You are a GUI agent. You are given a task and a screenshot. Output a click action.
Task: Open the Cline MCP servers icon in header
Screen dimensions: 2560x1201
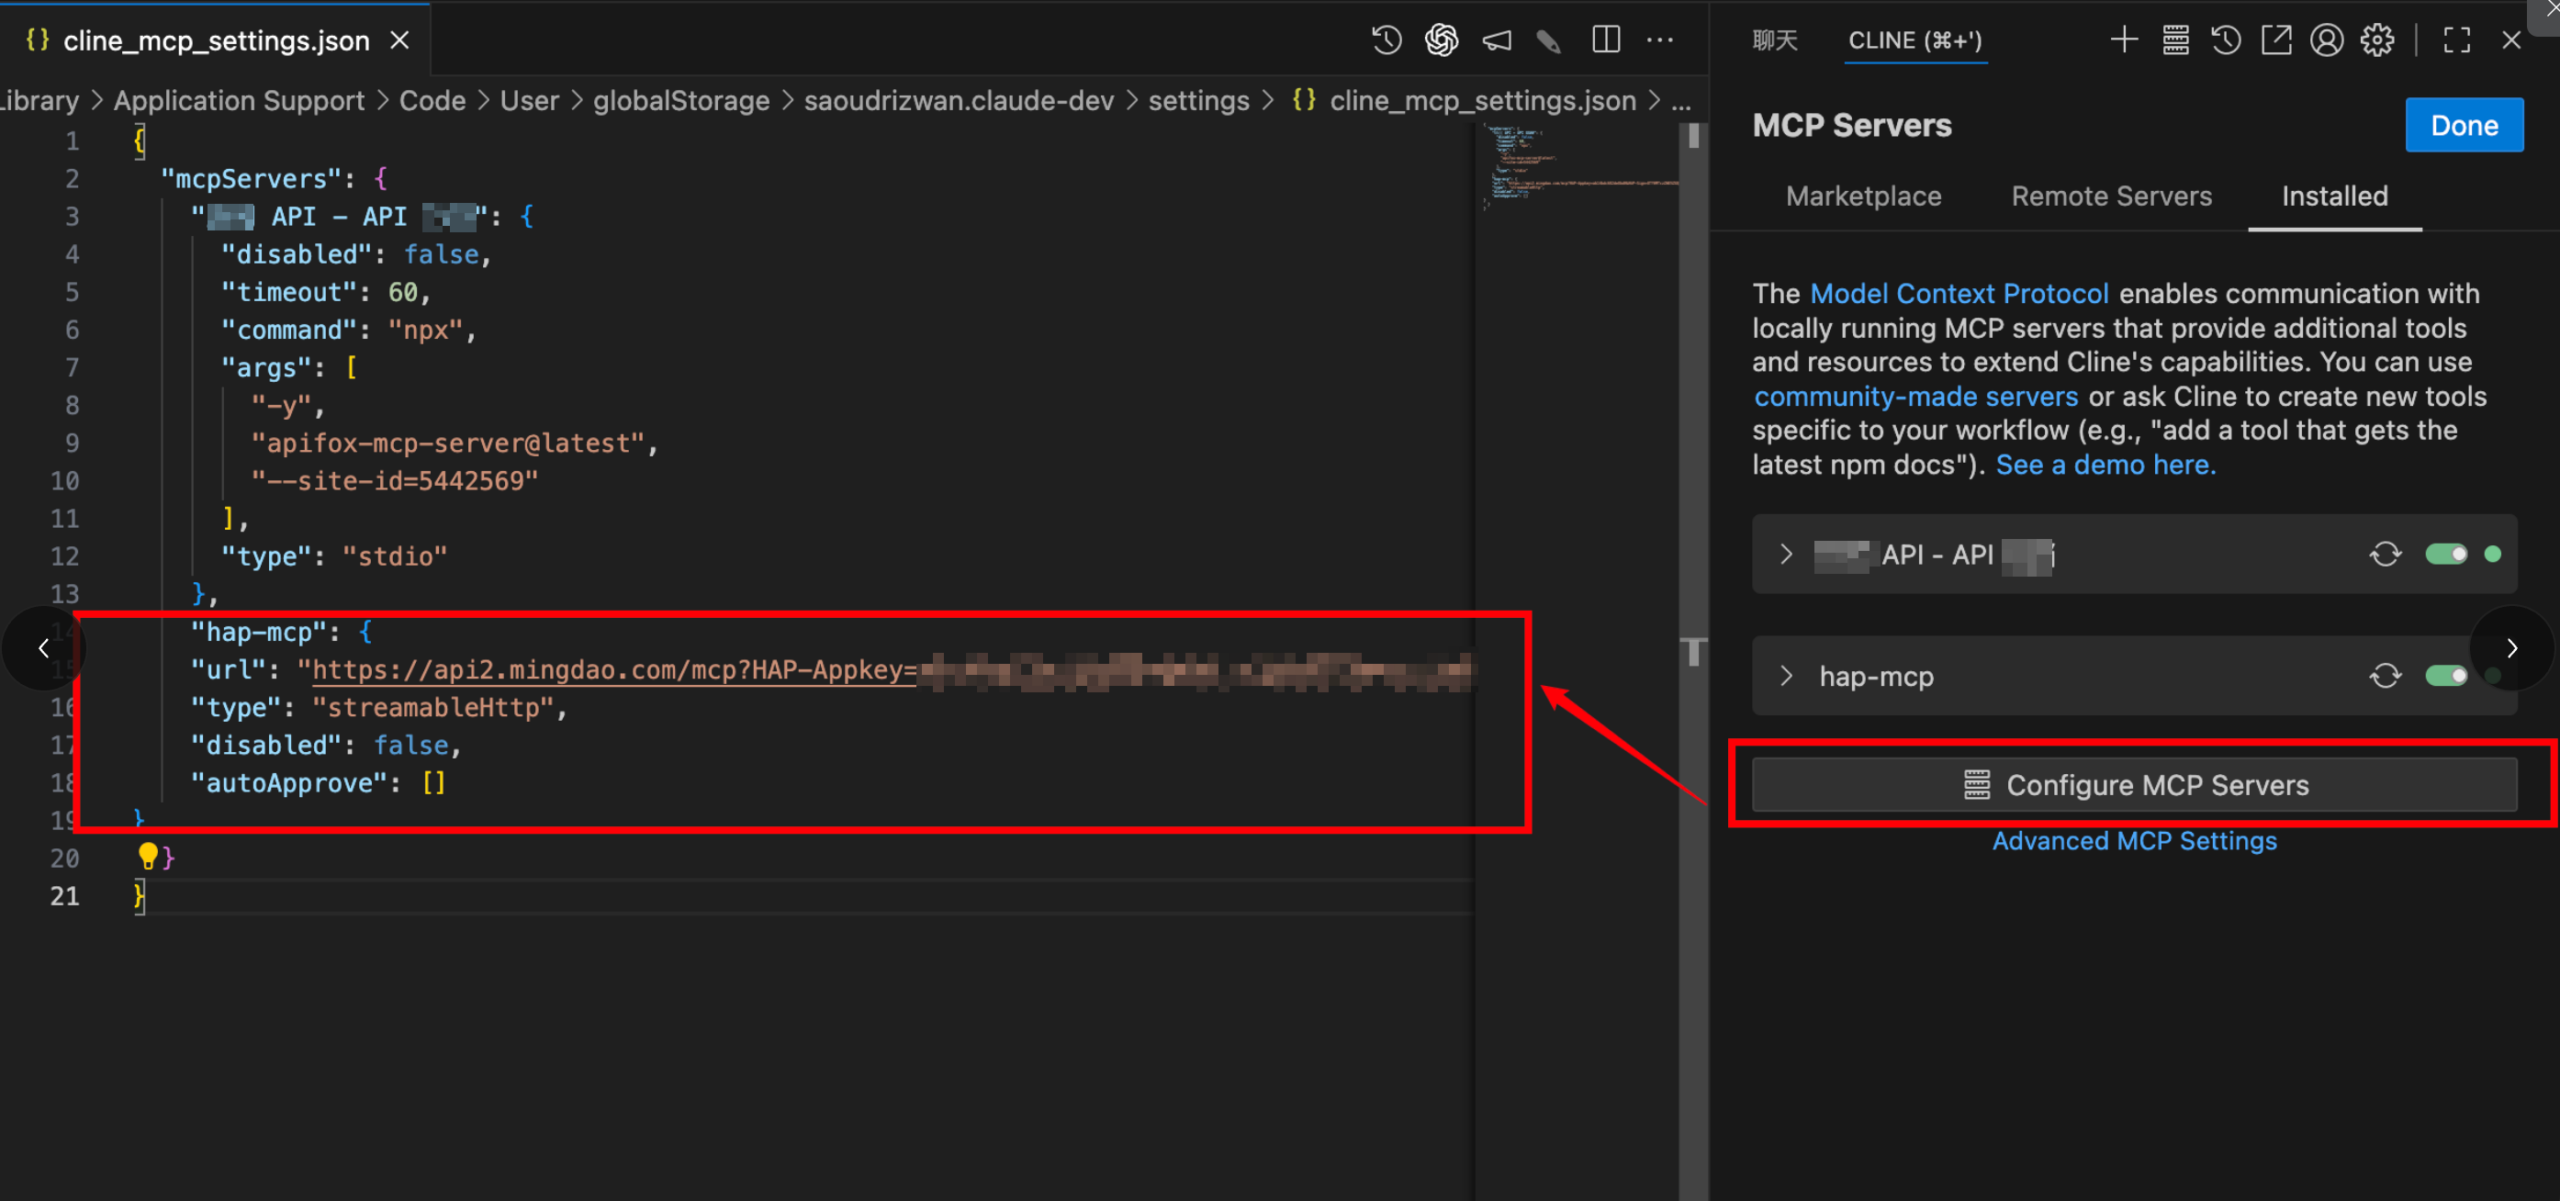pyautogui.click(x=2175, y=40)
